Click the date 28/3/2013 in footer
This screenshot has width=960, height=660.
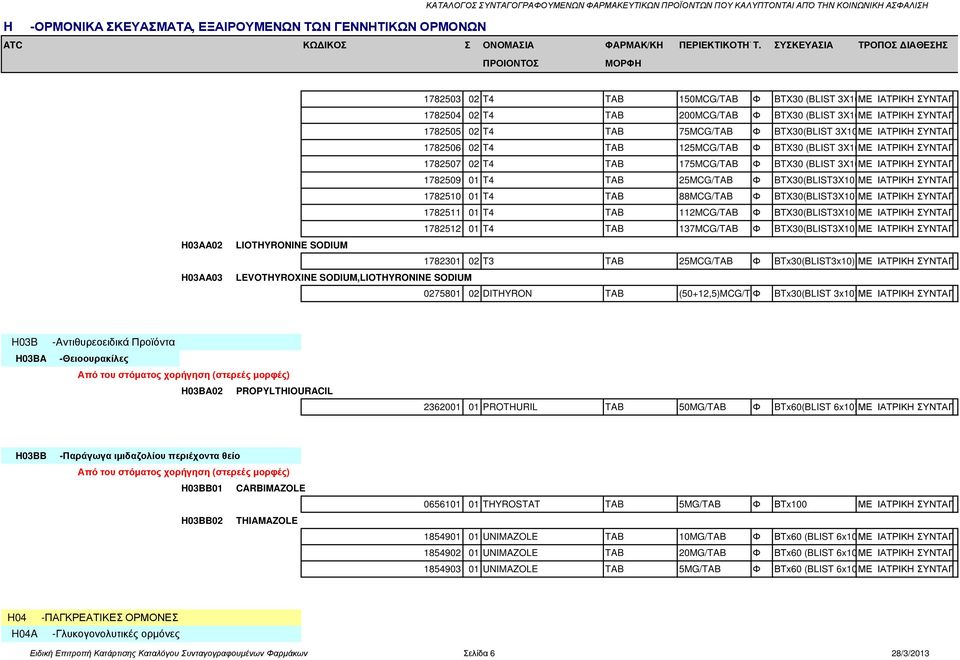point(910,654)
